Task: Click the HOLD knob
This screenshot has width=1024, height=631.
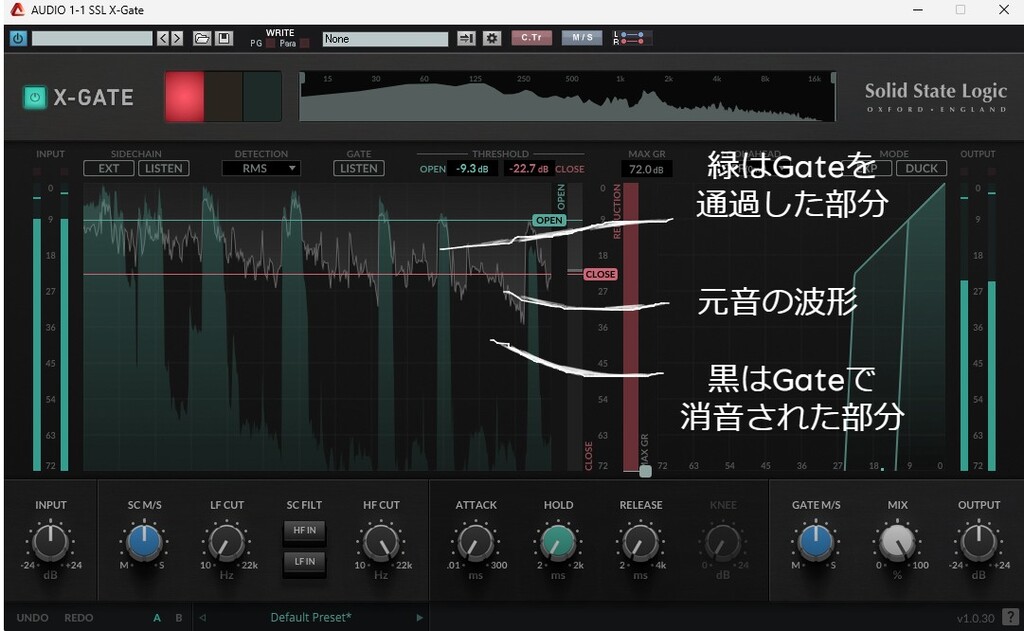Action: [x=558, y=542]
